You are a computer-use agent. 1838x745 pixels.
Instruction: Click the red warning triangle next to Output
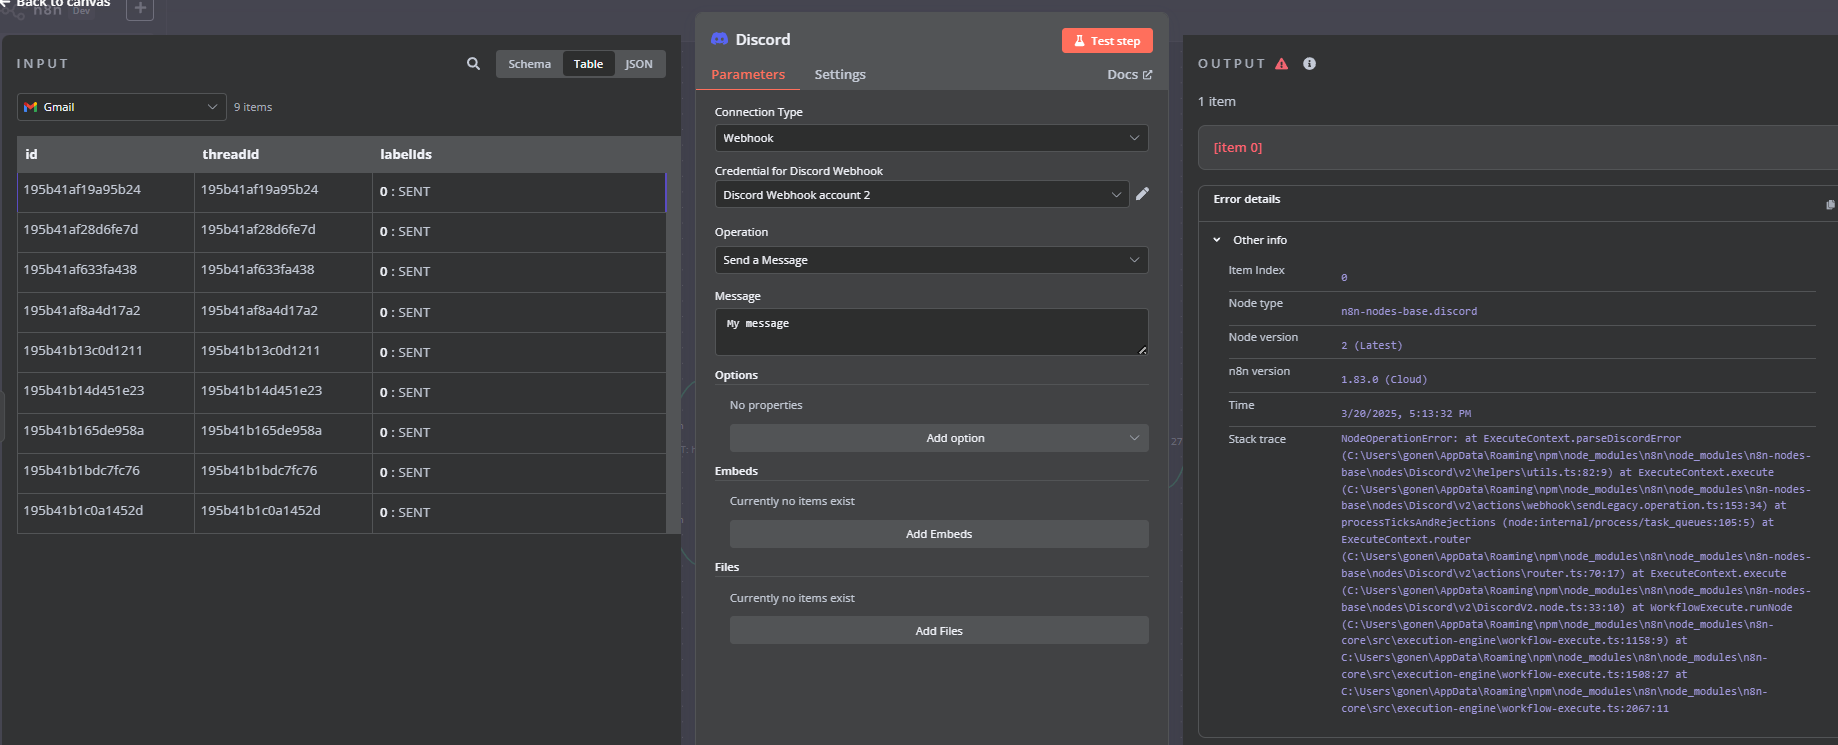click(x=1282, y=64)
